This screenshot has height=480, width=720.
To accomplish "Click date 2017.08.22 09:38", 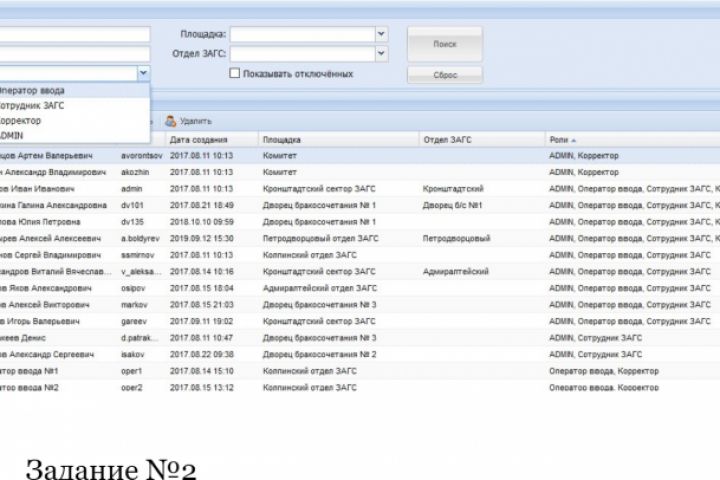I will click(202, 354).
